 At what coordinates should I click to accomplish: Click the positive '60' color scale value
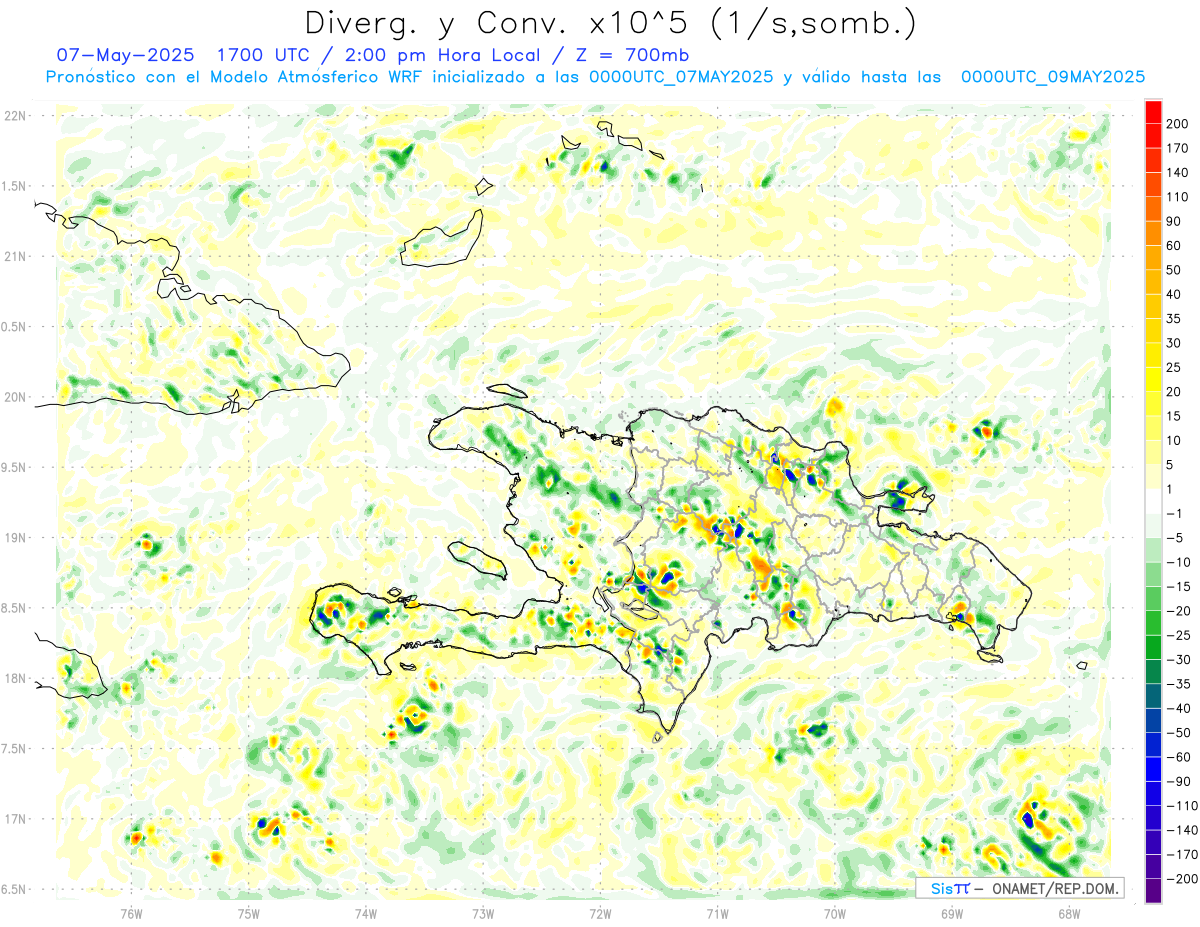[1175, 246]
